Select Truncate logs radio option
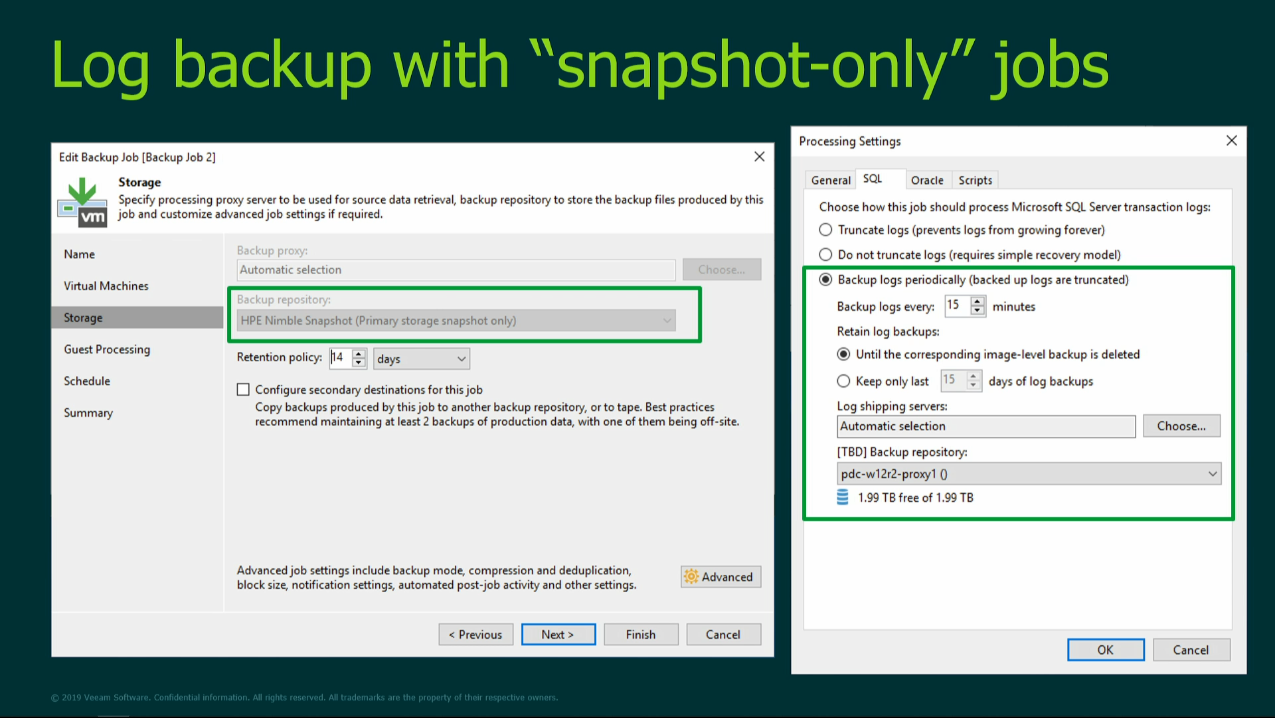The image size is (1275, 718). pyautogui.click(x=826, y=230)
